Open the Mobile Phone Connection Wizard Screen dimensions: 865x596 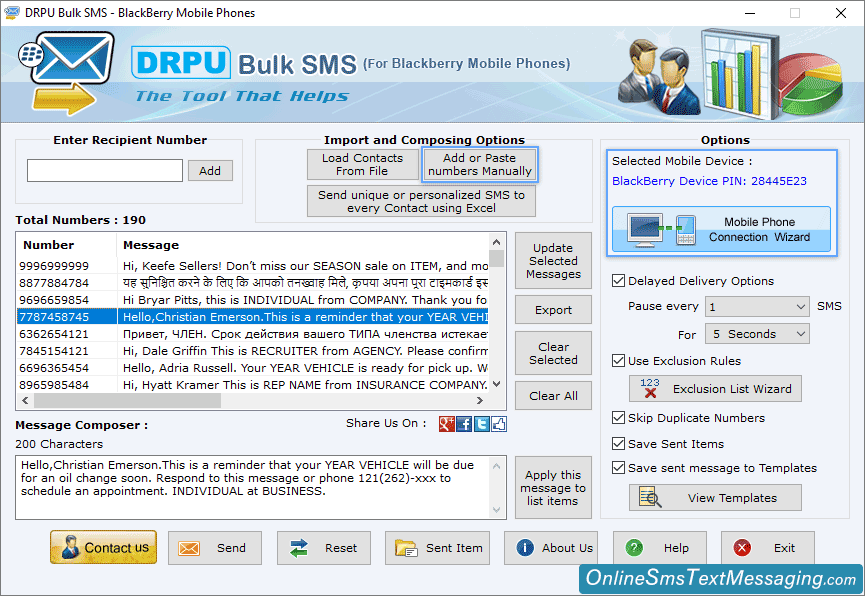721,229
